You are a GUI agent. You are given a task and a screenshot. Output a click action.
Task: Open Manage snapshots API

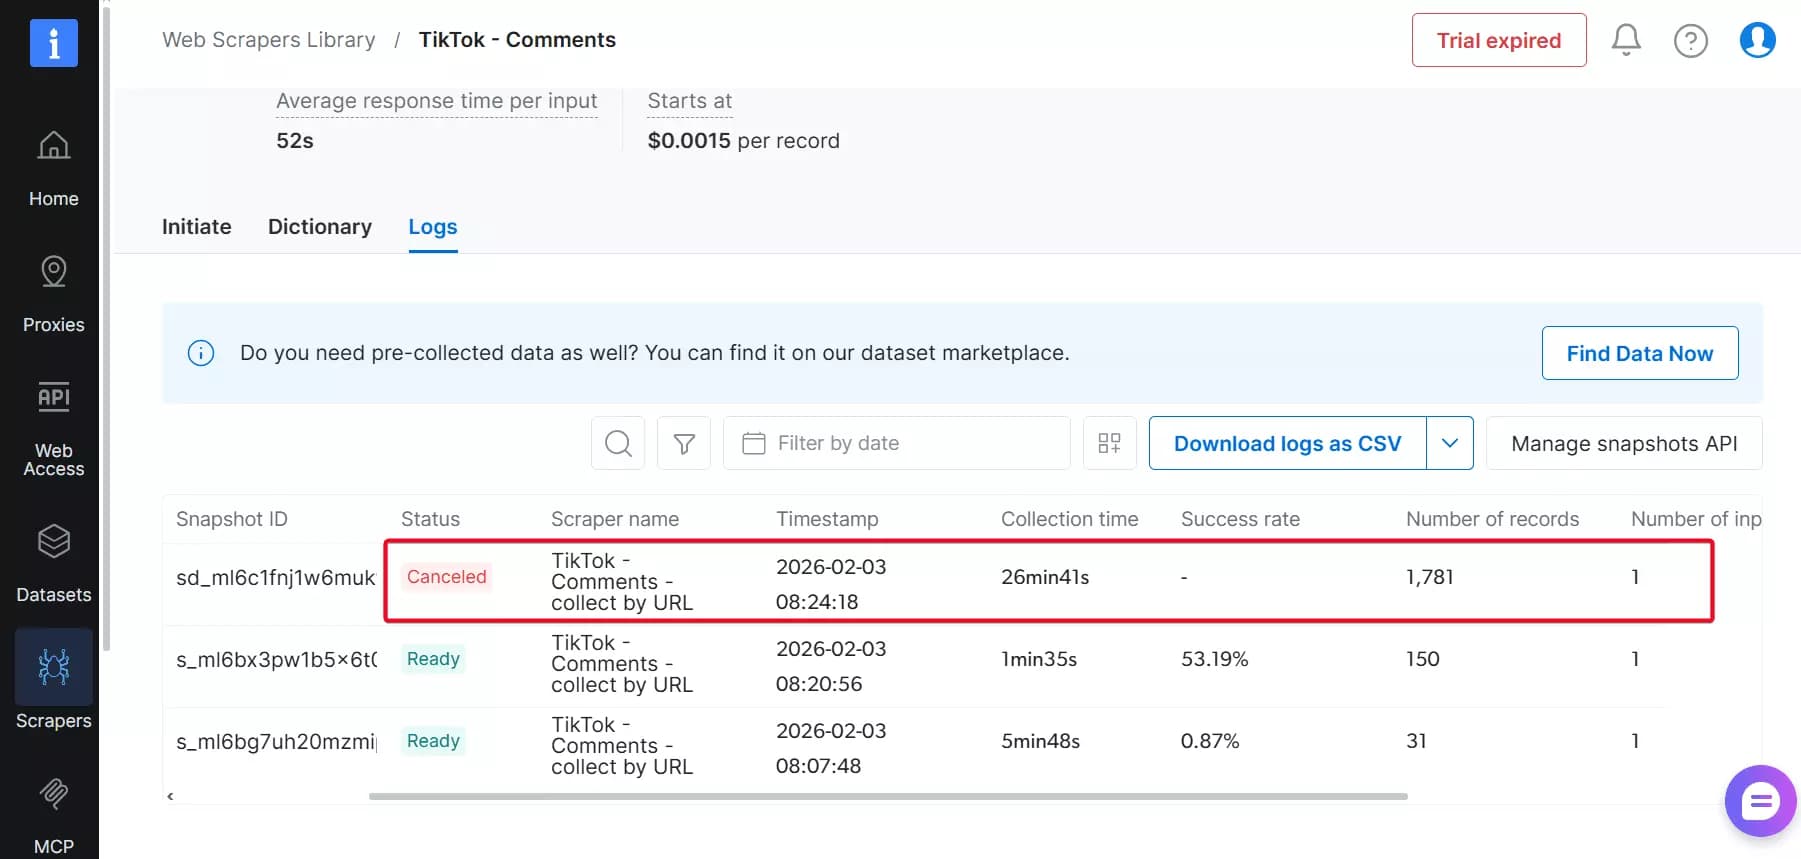click(x=1624, y=443)
